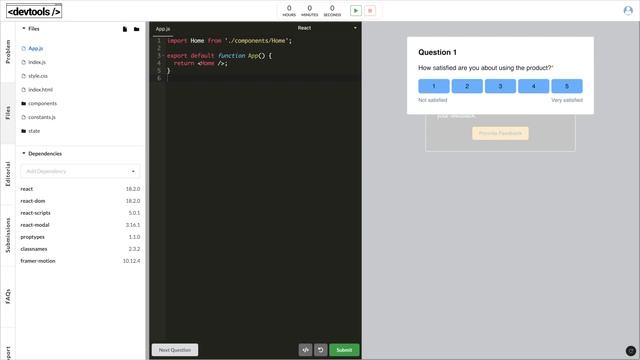Image resolution: width=640 pixels, height=360 pixels.
Task: Select satisfaction rating 5
Action: pos(567,86)
